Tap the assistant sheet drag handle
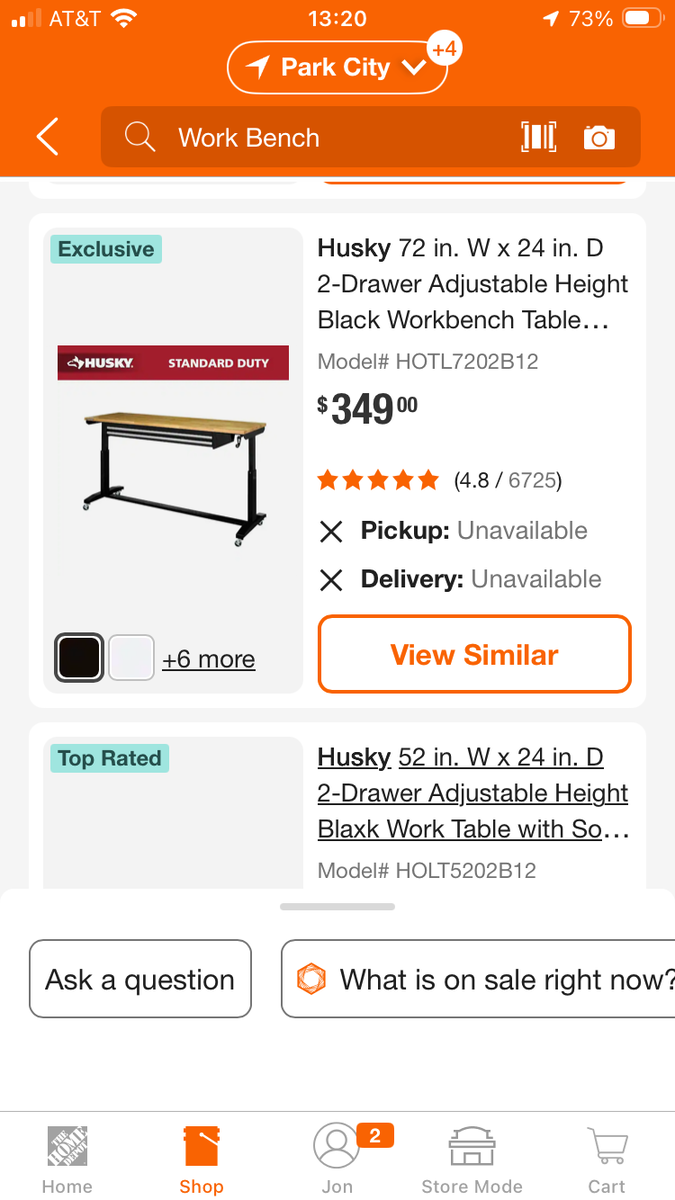Screen dimensions: 675x1200 338,907
